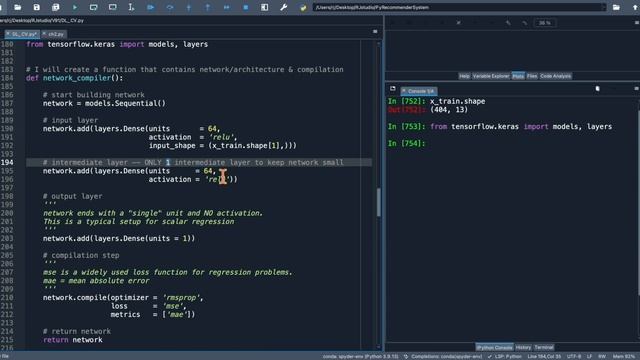Start debugging the file

151,7
